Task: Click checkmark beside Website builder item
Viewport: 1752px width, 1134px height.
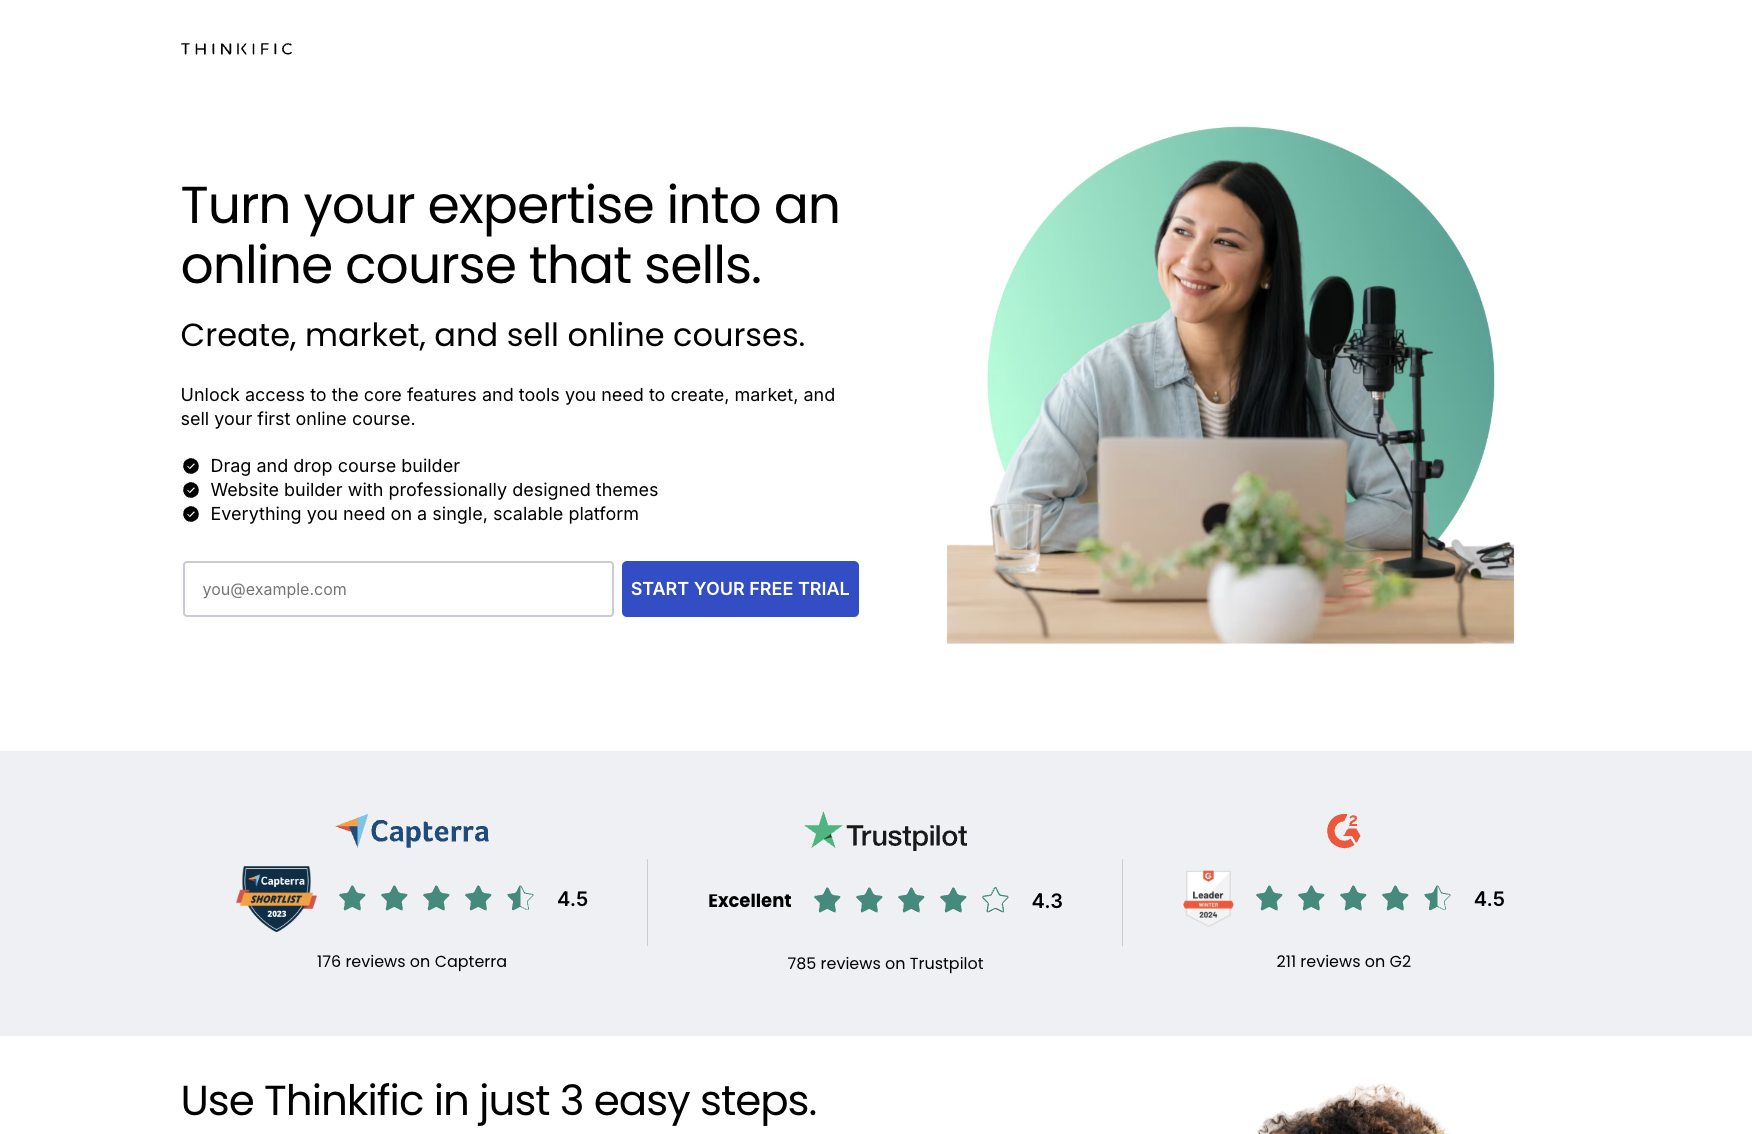Action: tap(191, 490)
